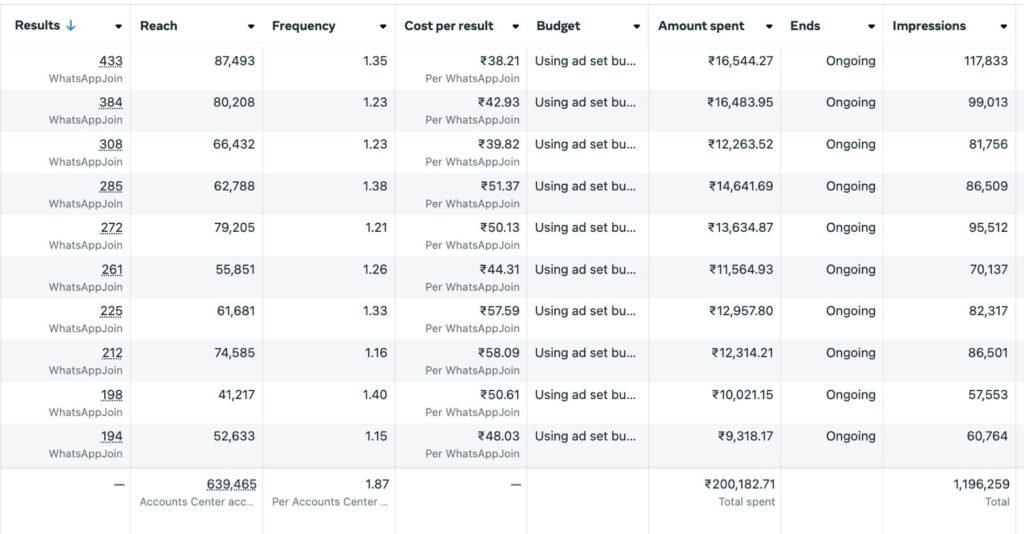Open the 308 results value

click(x=111, y=144)
